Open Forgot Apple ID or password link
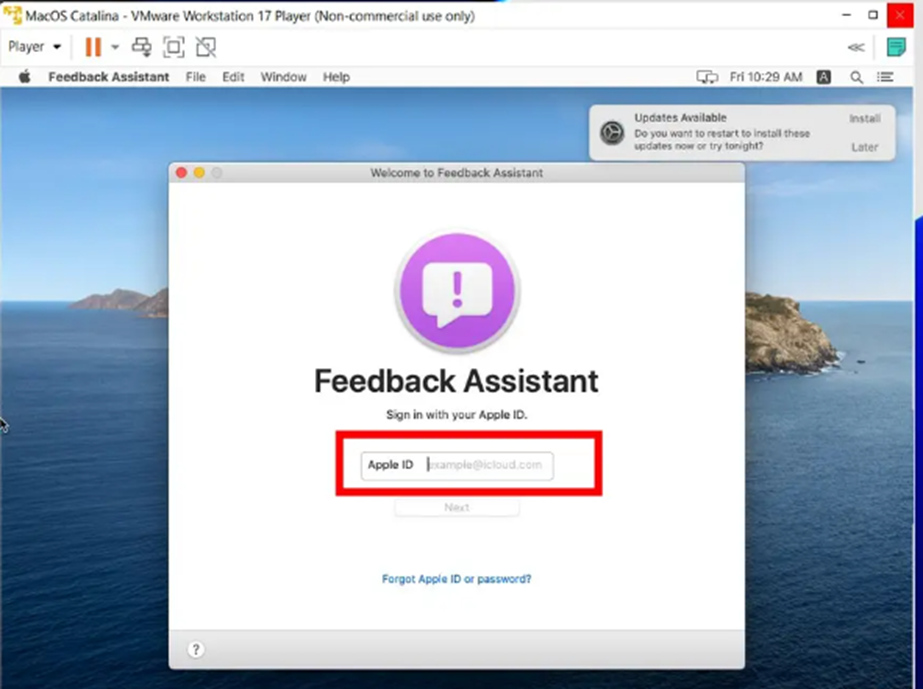Image resolution: width=923 pixels, height=689 pixels. click(457, 579)
